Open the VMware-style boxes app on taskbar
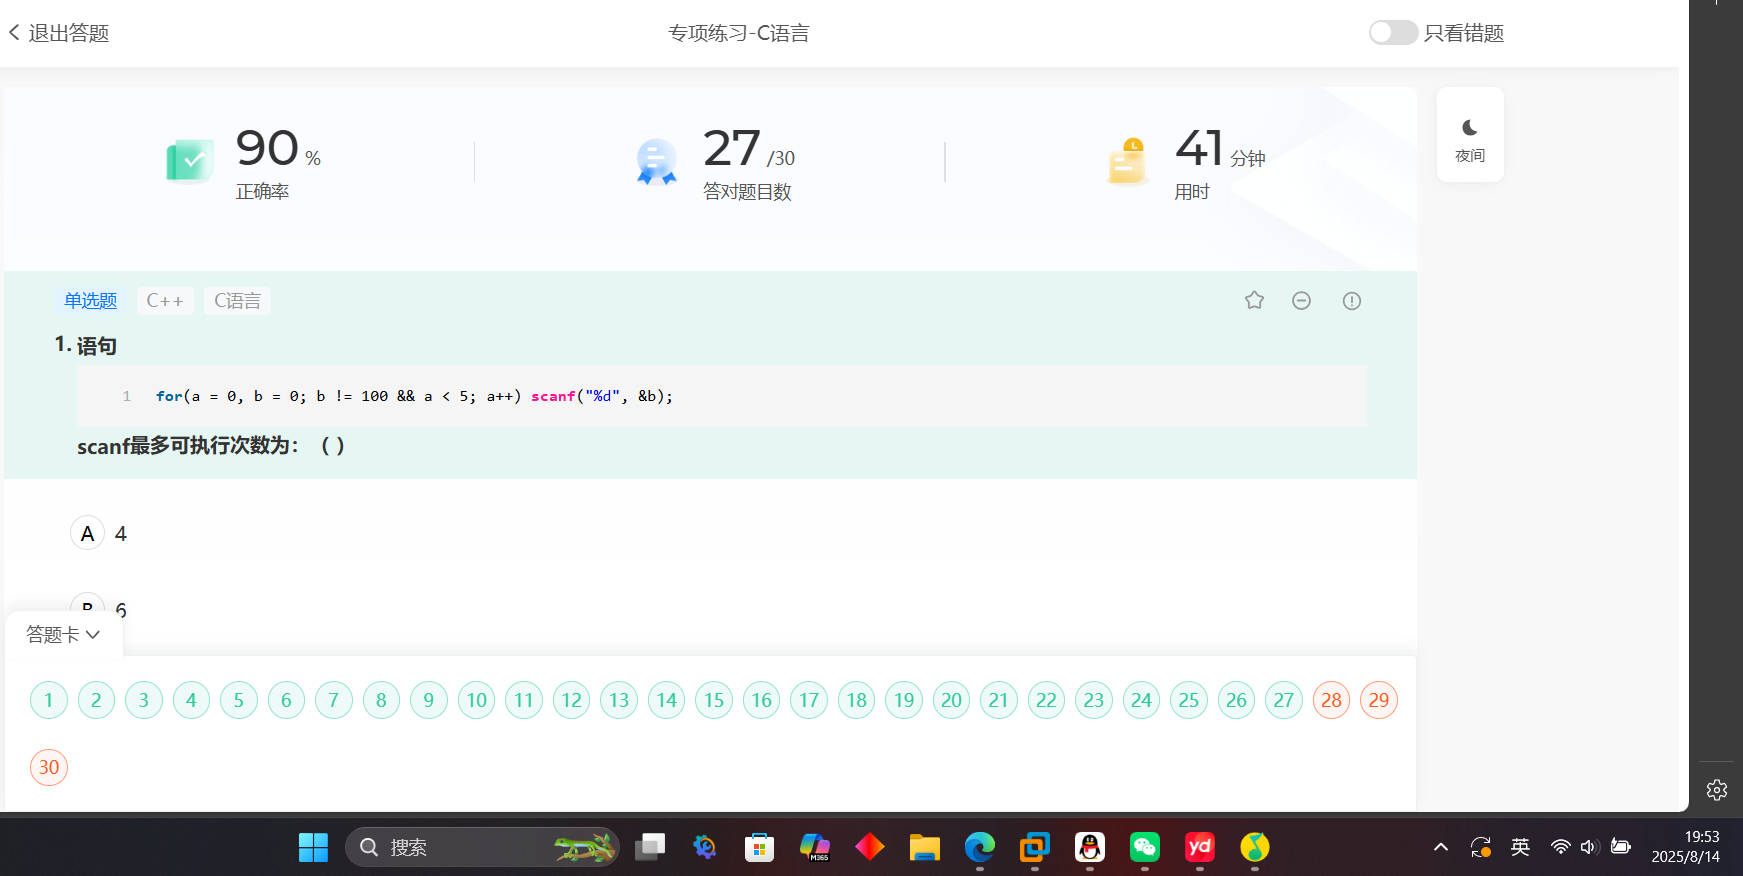1743x876 pixels. pyautogui.click(x=1035, y=847)
